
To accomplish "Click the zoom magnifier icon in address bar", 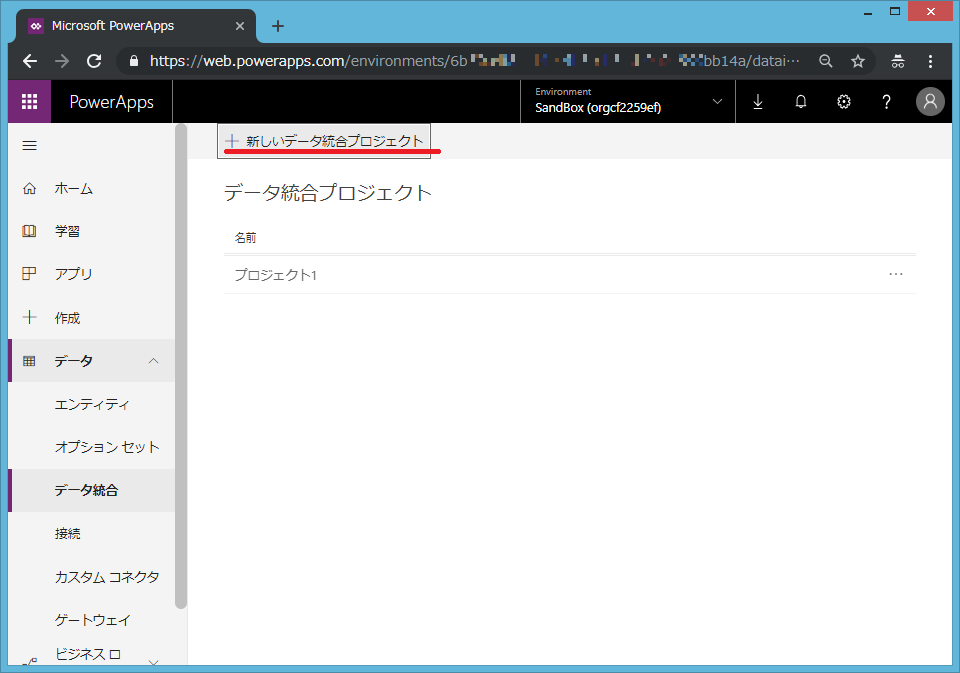I will (x=826, y=61).
